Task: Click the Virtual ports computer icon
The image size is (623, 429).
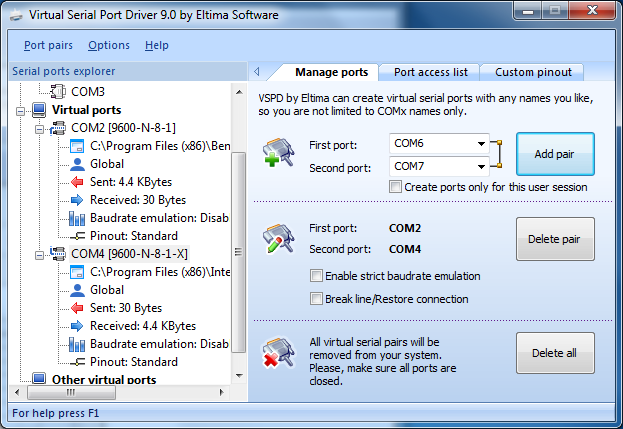Action: 39,110
